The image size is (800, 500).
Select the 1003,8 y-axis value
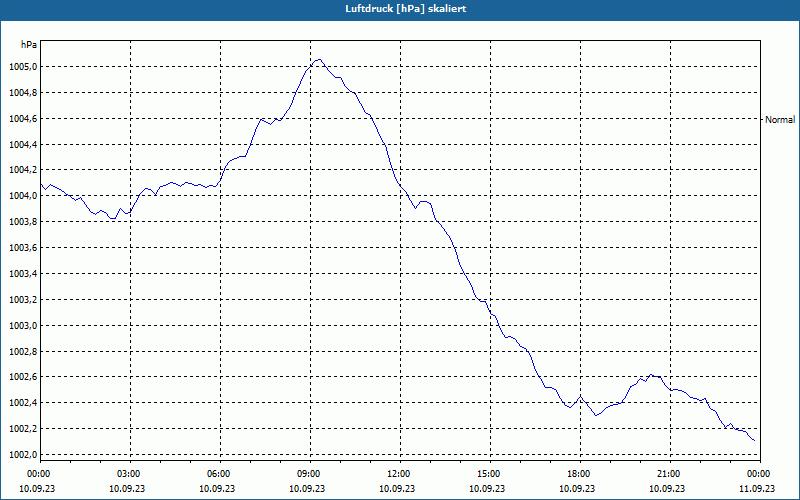pos(22,222)
